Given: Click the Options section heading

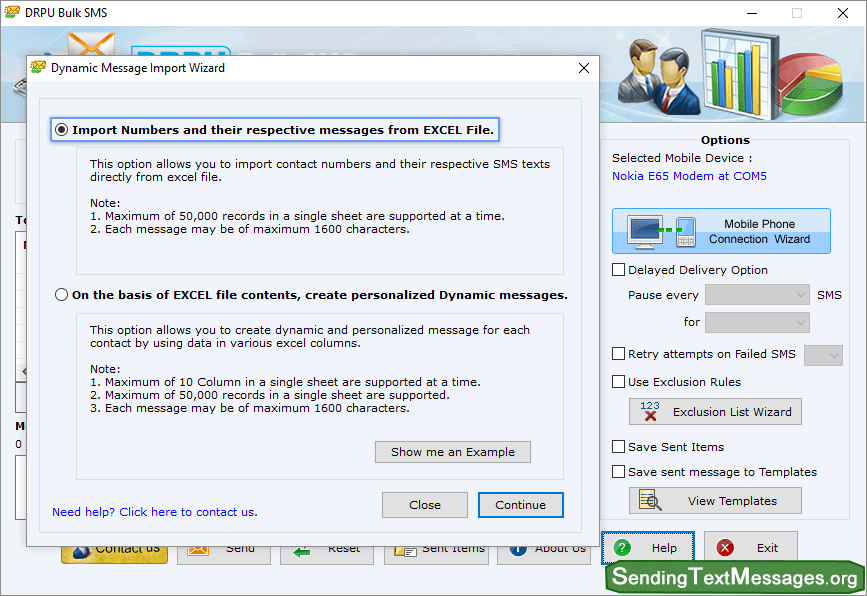Looking at the screenshot, I should pos(725,140).
